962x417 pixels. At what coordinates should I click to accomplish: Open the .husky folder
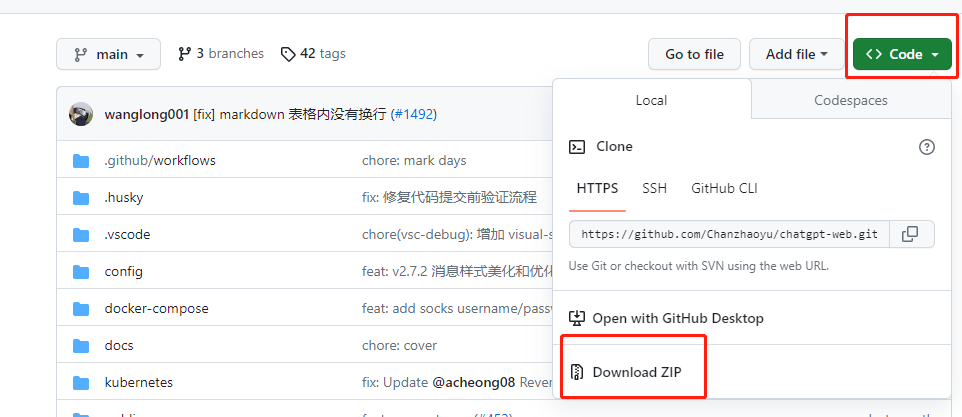[124, 197]
